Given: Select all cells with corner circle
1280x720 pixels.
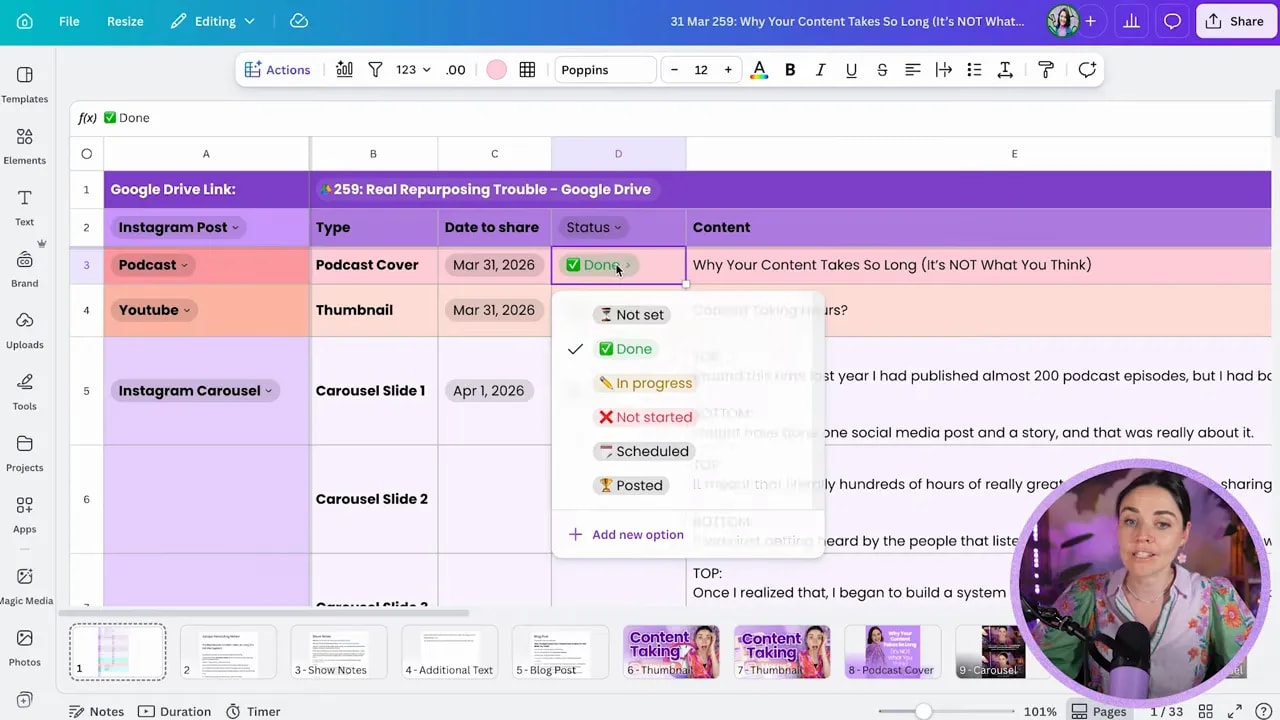Looking at the screenshot, I should point(86,154).
